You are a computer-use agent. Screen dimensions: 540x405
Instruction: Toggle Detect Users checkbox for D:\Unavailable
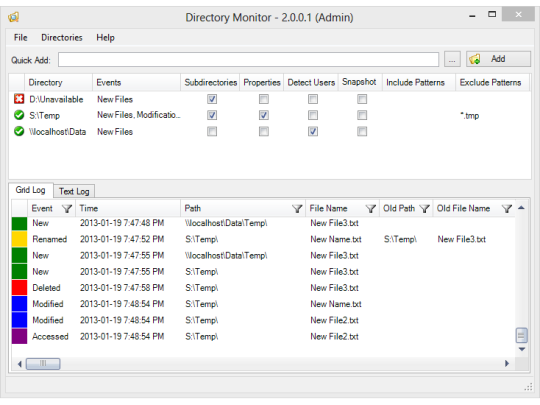click(x=313, y=99)
